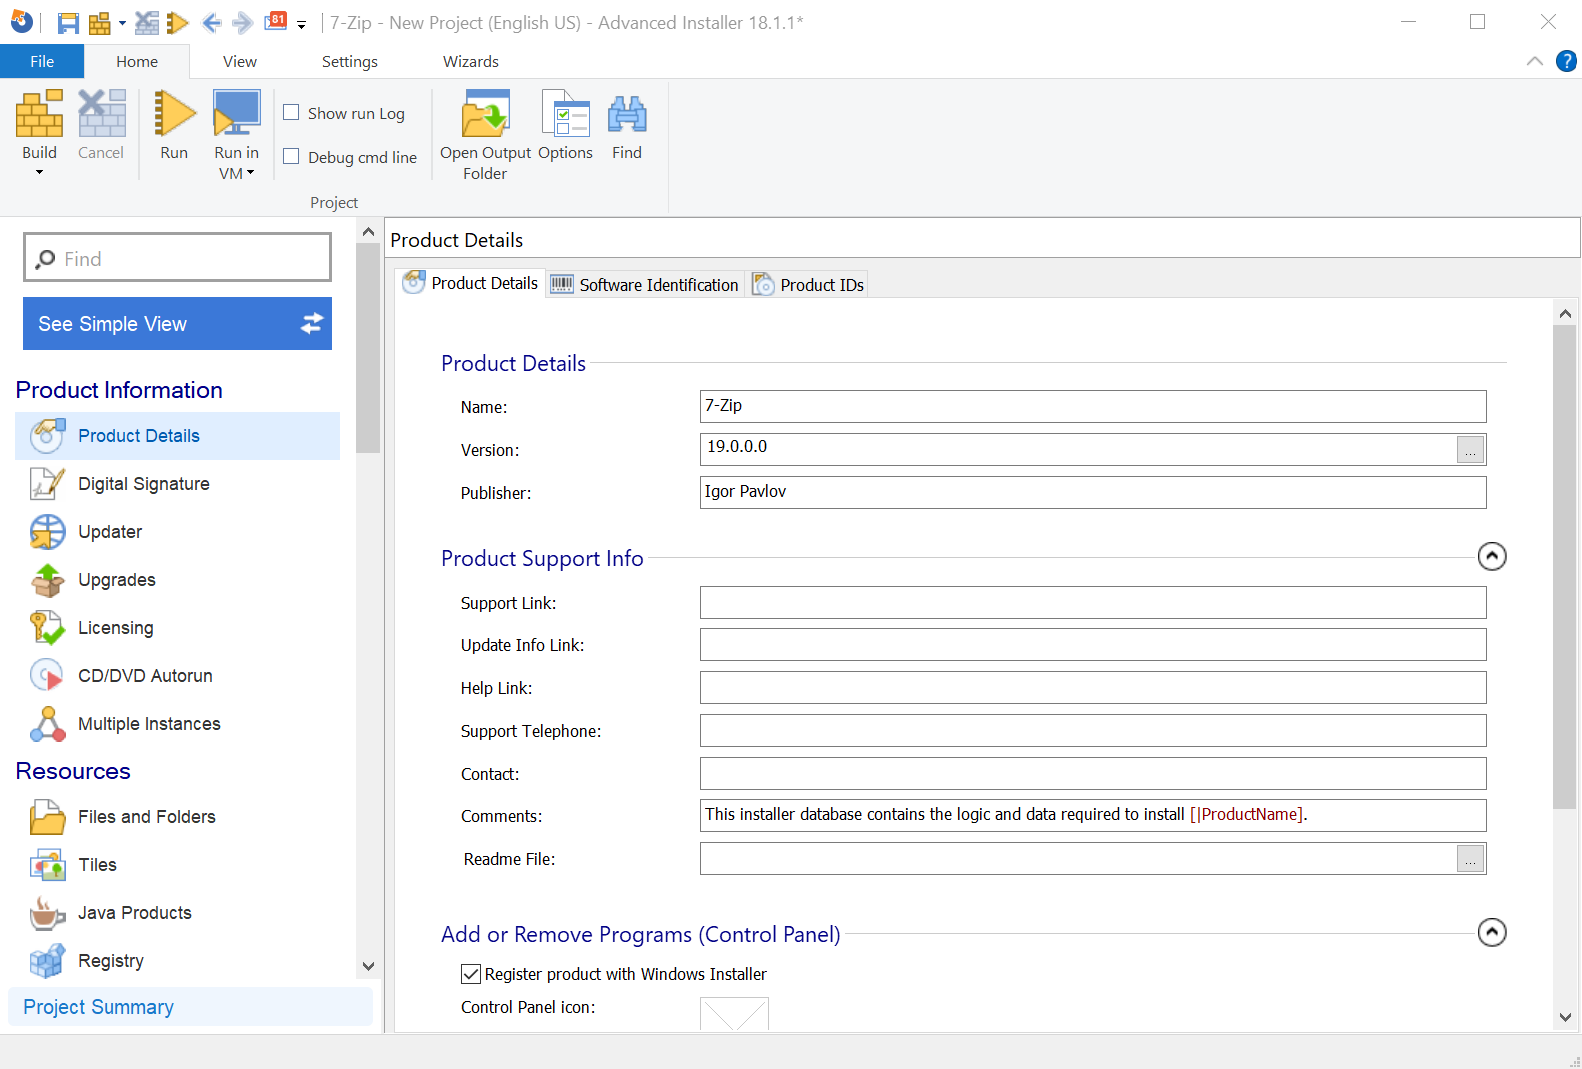The height and width of the screenshot is (1069, 1582).
Task: Click the Back arrow in the title bar
Action: [211, 23]
